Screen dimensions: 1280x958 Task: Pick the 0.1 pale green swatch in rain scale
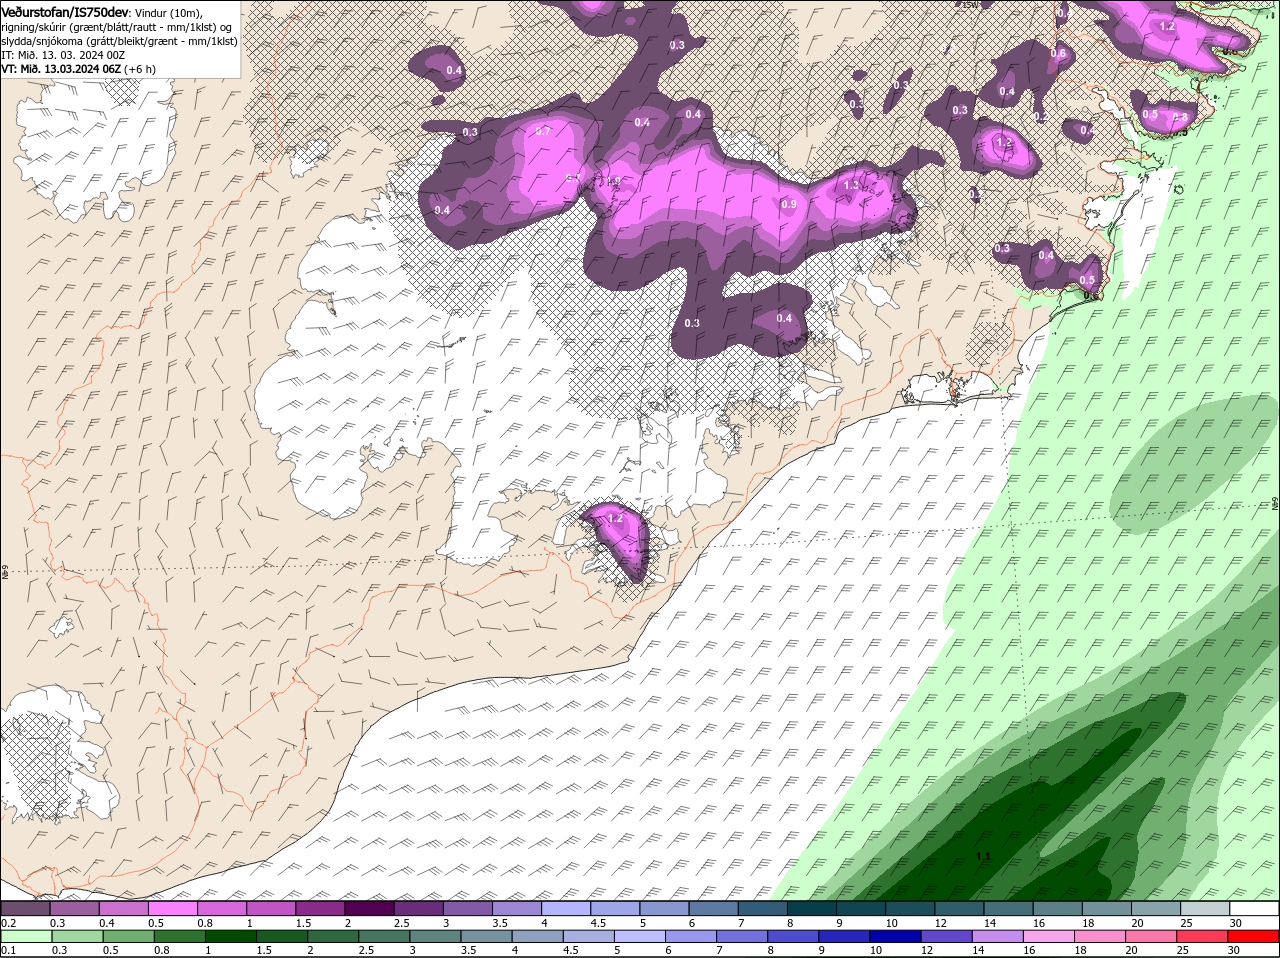click(26, 937)
